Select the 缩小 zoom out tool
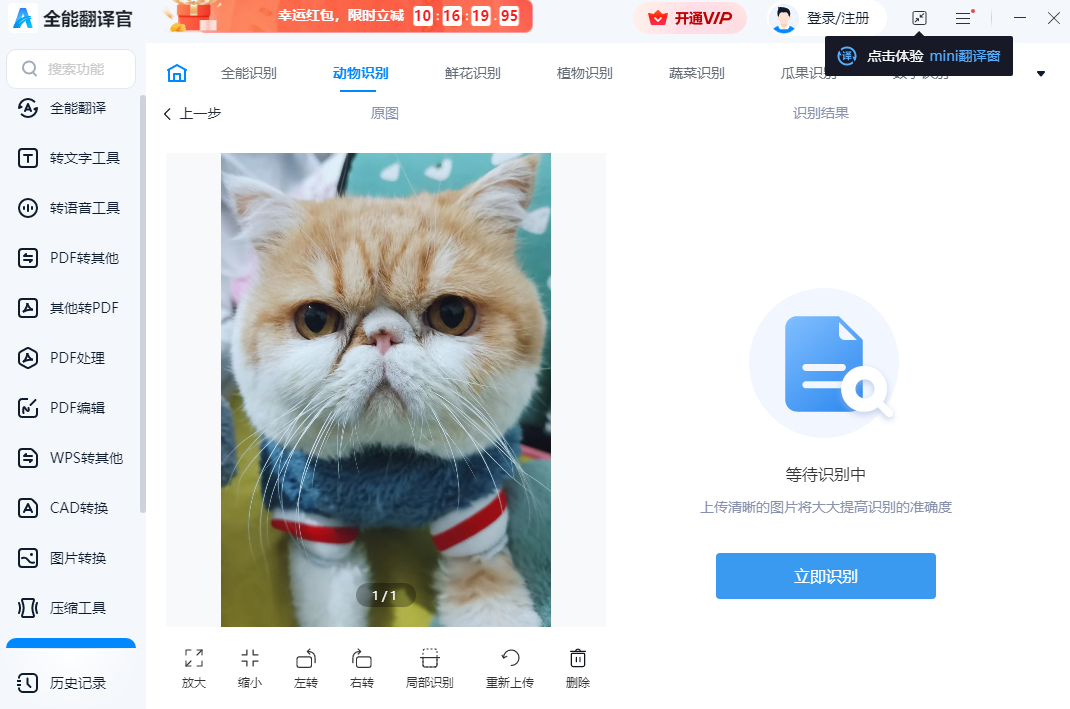The height and width of the screenshot is (709, 1070). (x=249, y=666)
